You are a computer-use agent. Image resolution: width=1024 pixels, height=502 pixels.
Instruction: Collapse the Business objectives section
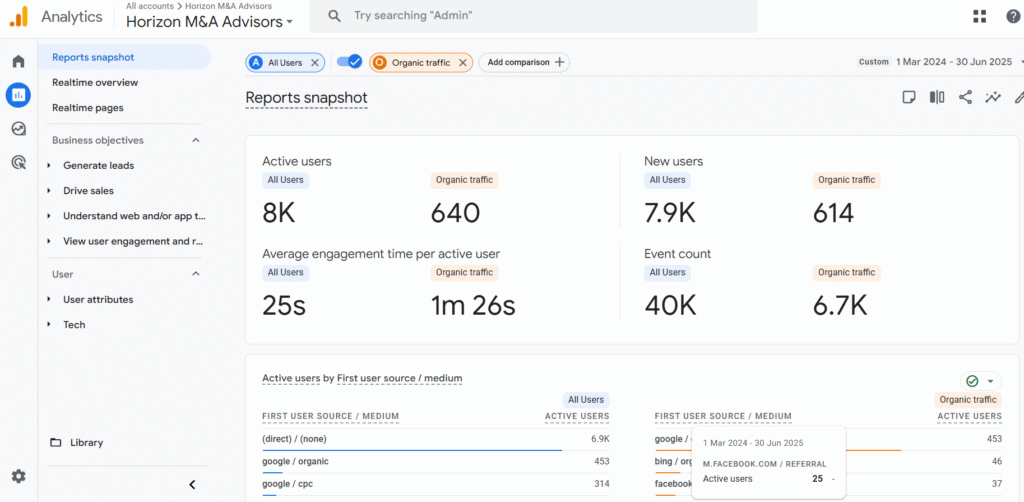[196, 141]
